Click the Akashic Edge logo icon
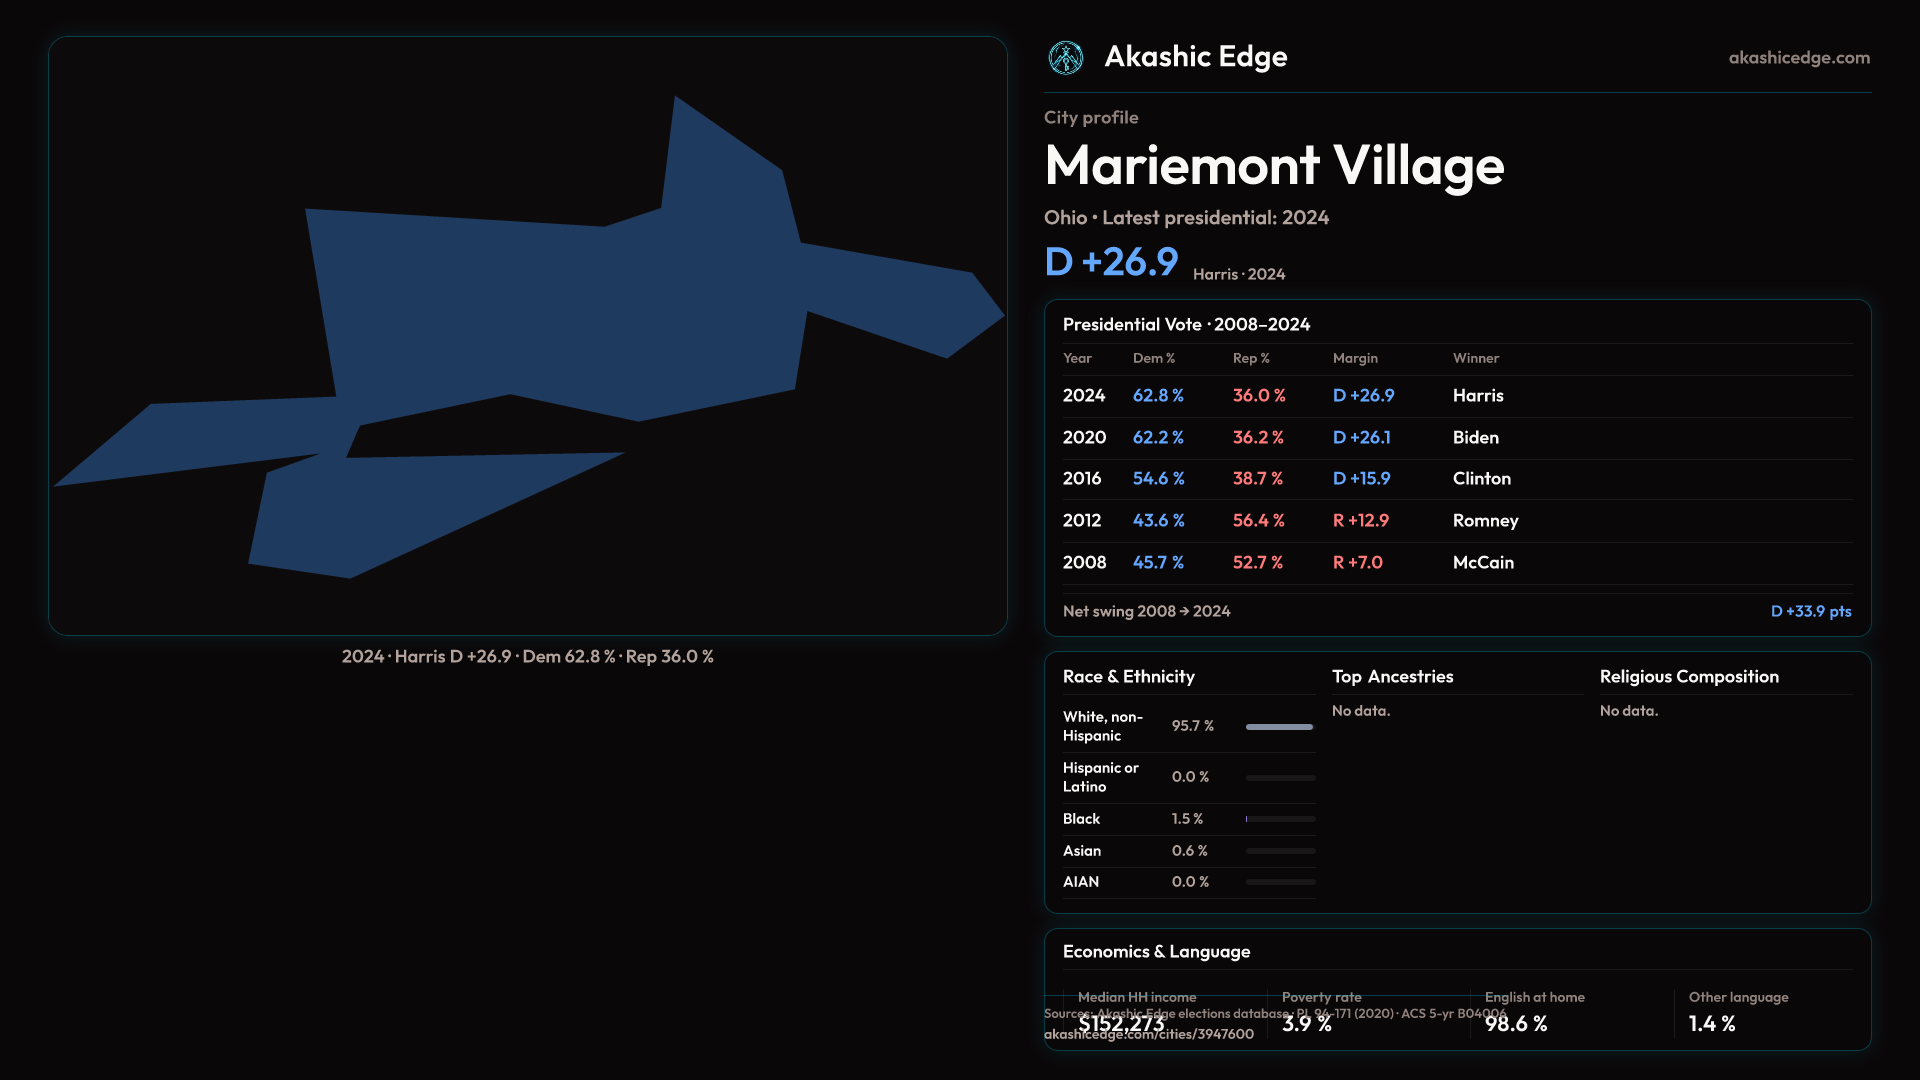 pos(1066,58)
